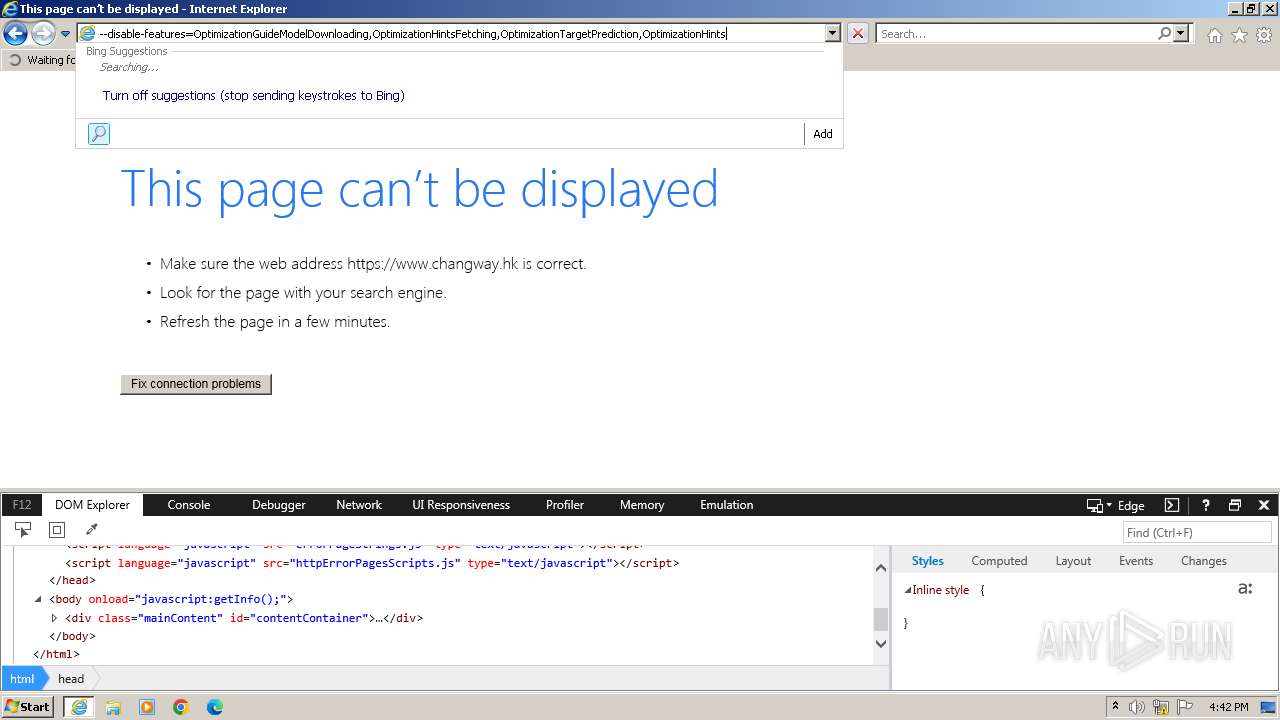This screenshot has width=1280, height=720.
Task: Expand the div contentContainer node
Action: click(x=54, y=618)
